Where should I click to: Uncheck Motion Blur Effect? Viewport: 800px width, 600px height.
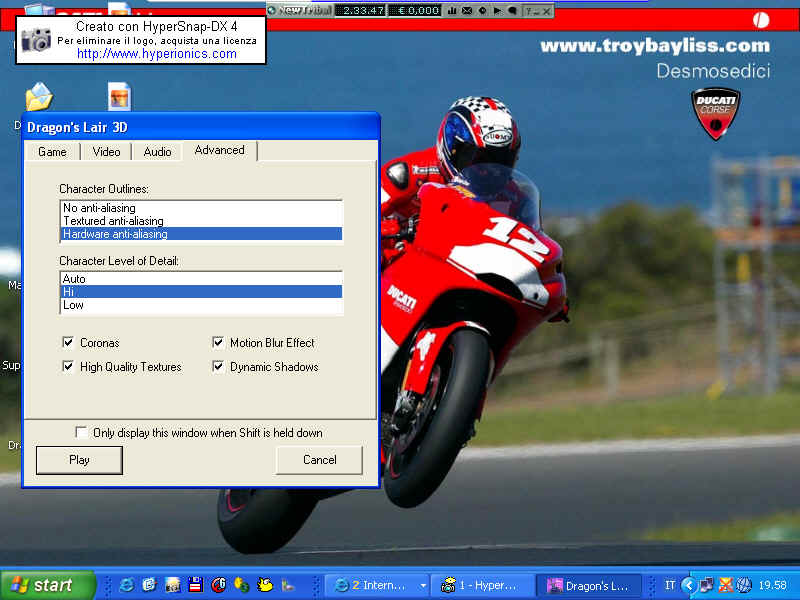[x=218, y=342]
